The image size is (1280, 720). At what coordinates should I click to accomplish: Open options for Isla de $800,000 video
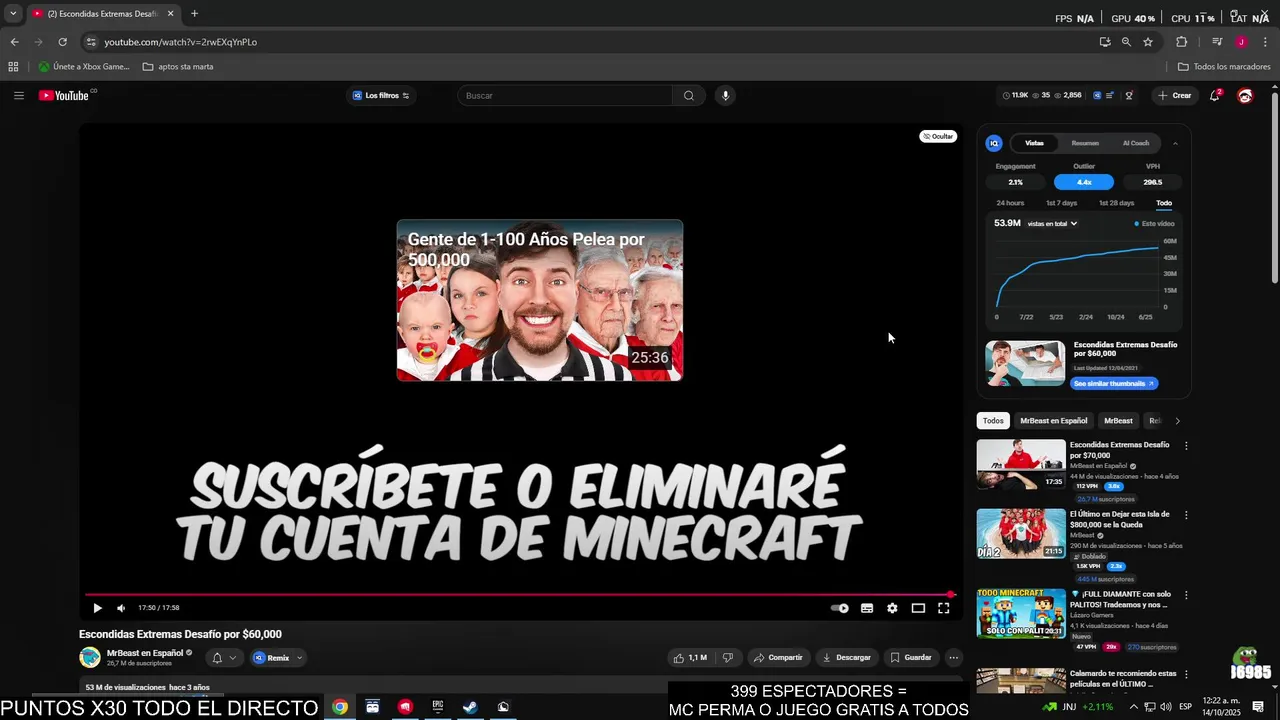coord(1186,515)
